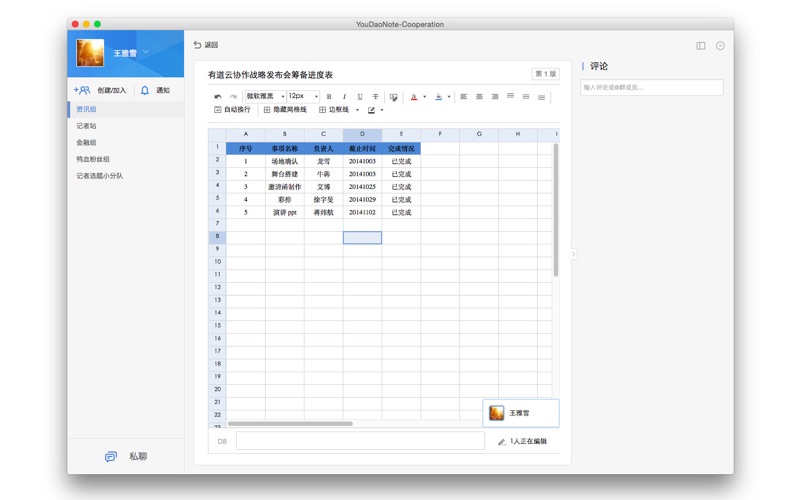Click the formula input bar

pyautogui.click(x=360, y=441)
